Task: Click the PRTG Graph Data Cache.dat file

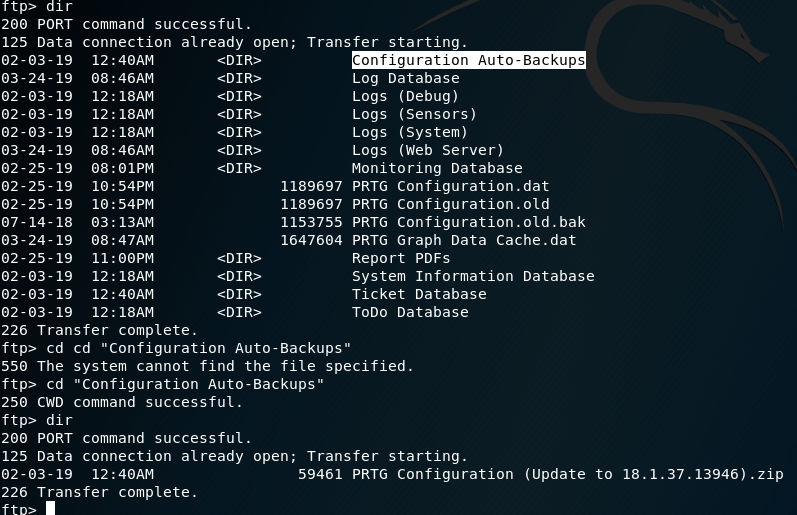Action: tap(464, 240)
